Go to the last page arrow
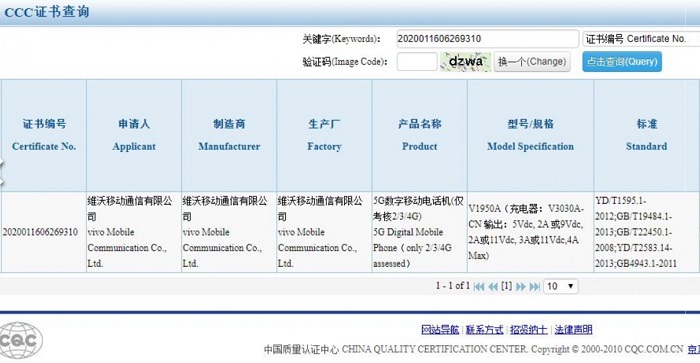700x363 pixels. pos(535,287)
